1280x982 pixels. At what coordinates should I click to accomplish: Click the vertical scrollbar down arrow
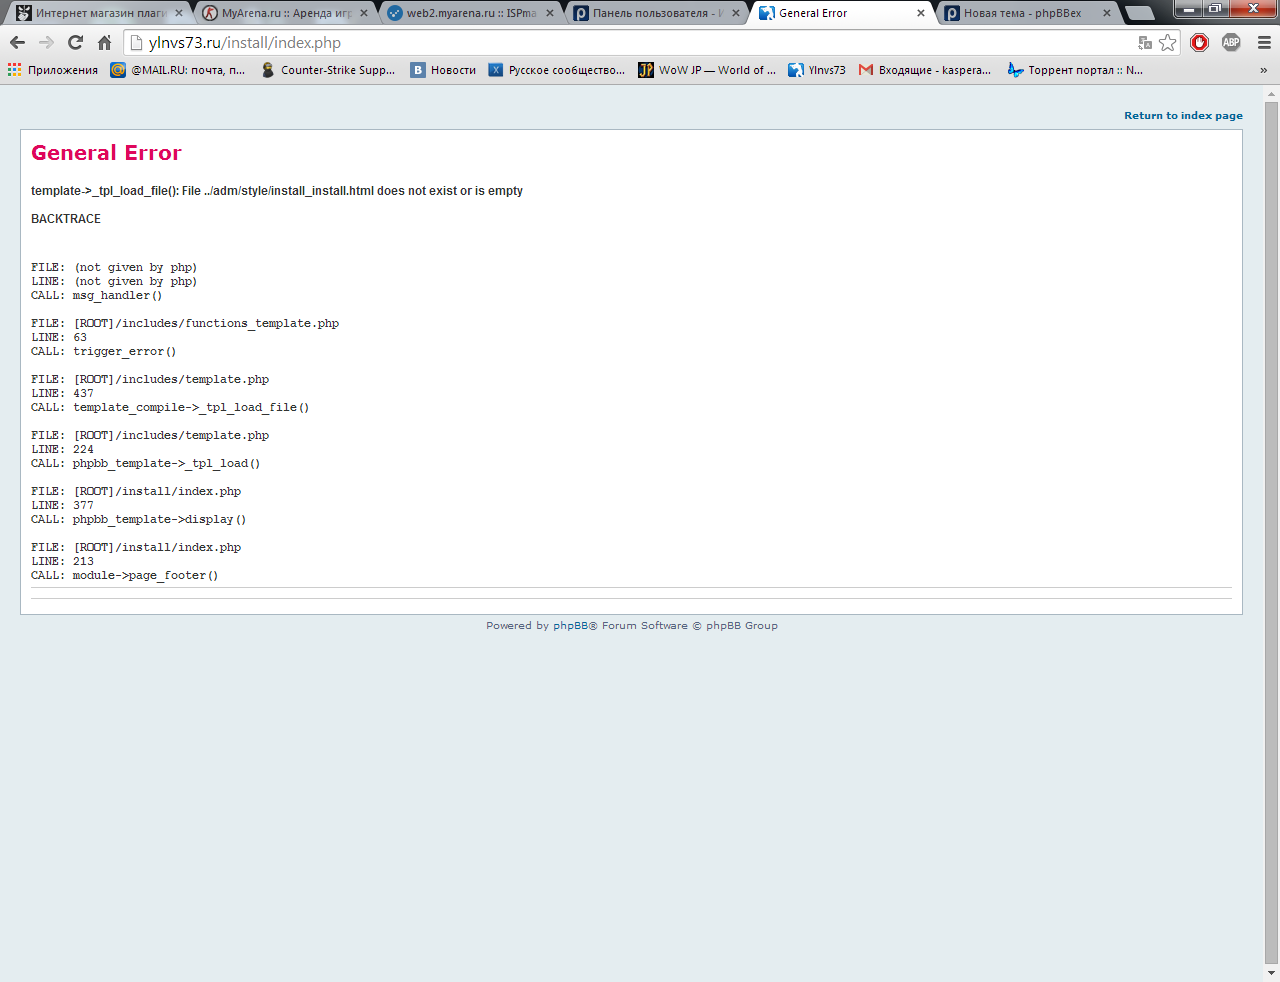(x=1271, y=972)
